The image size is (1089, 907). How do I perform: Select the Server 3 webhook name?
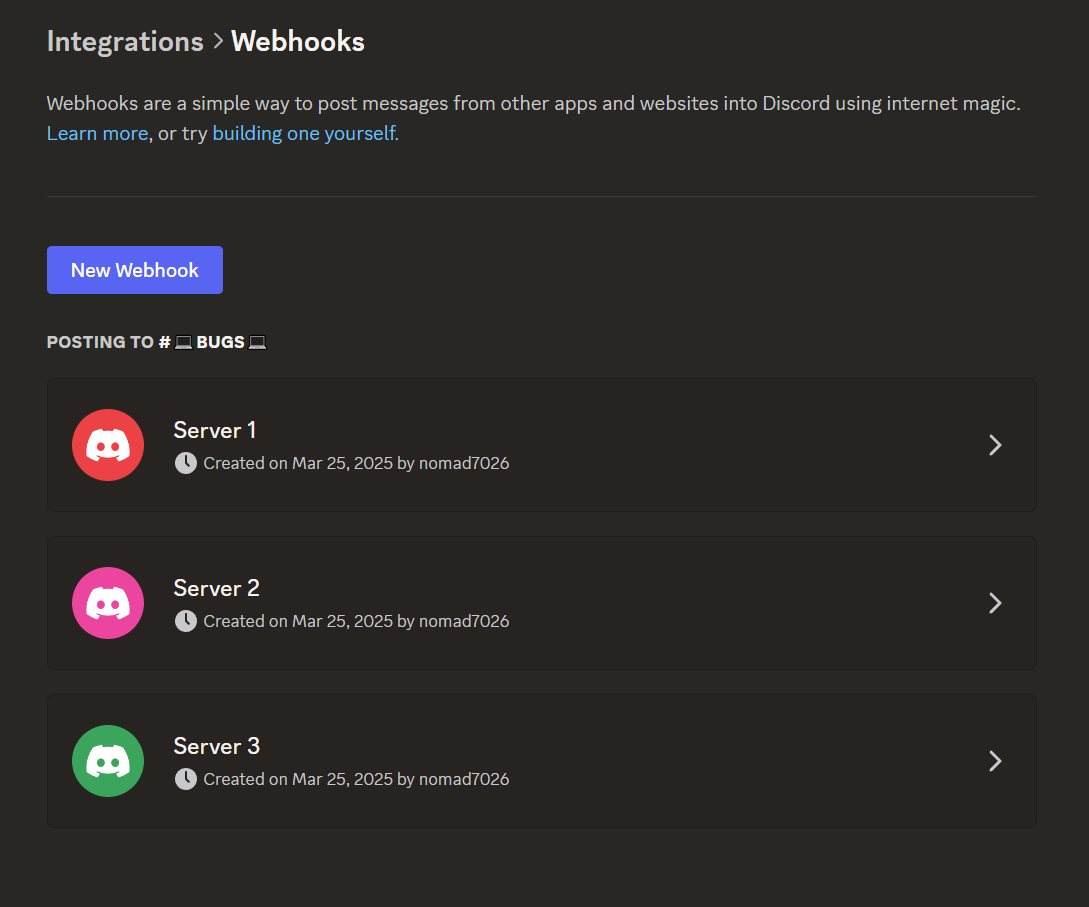pyautogui.click(x=216, y=746)
